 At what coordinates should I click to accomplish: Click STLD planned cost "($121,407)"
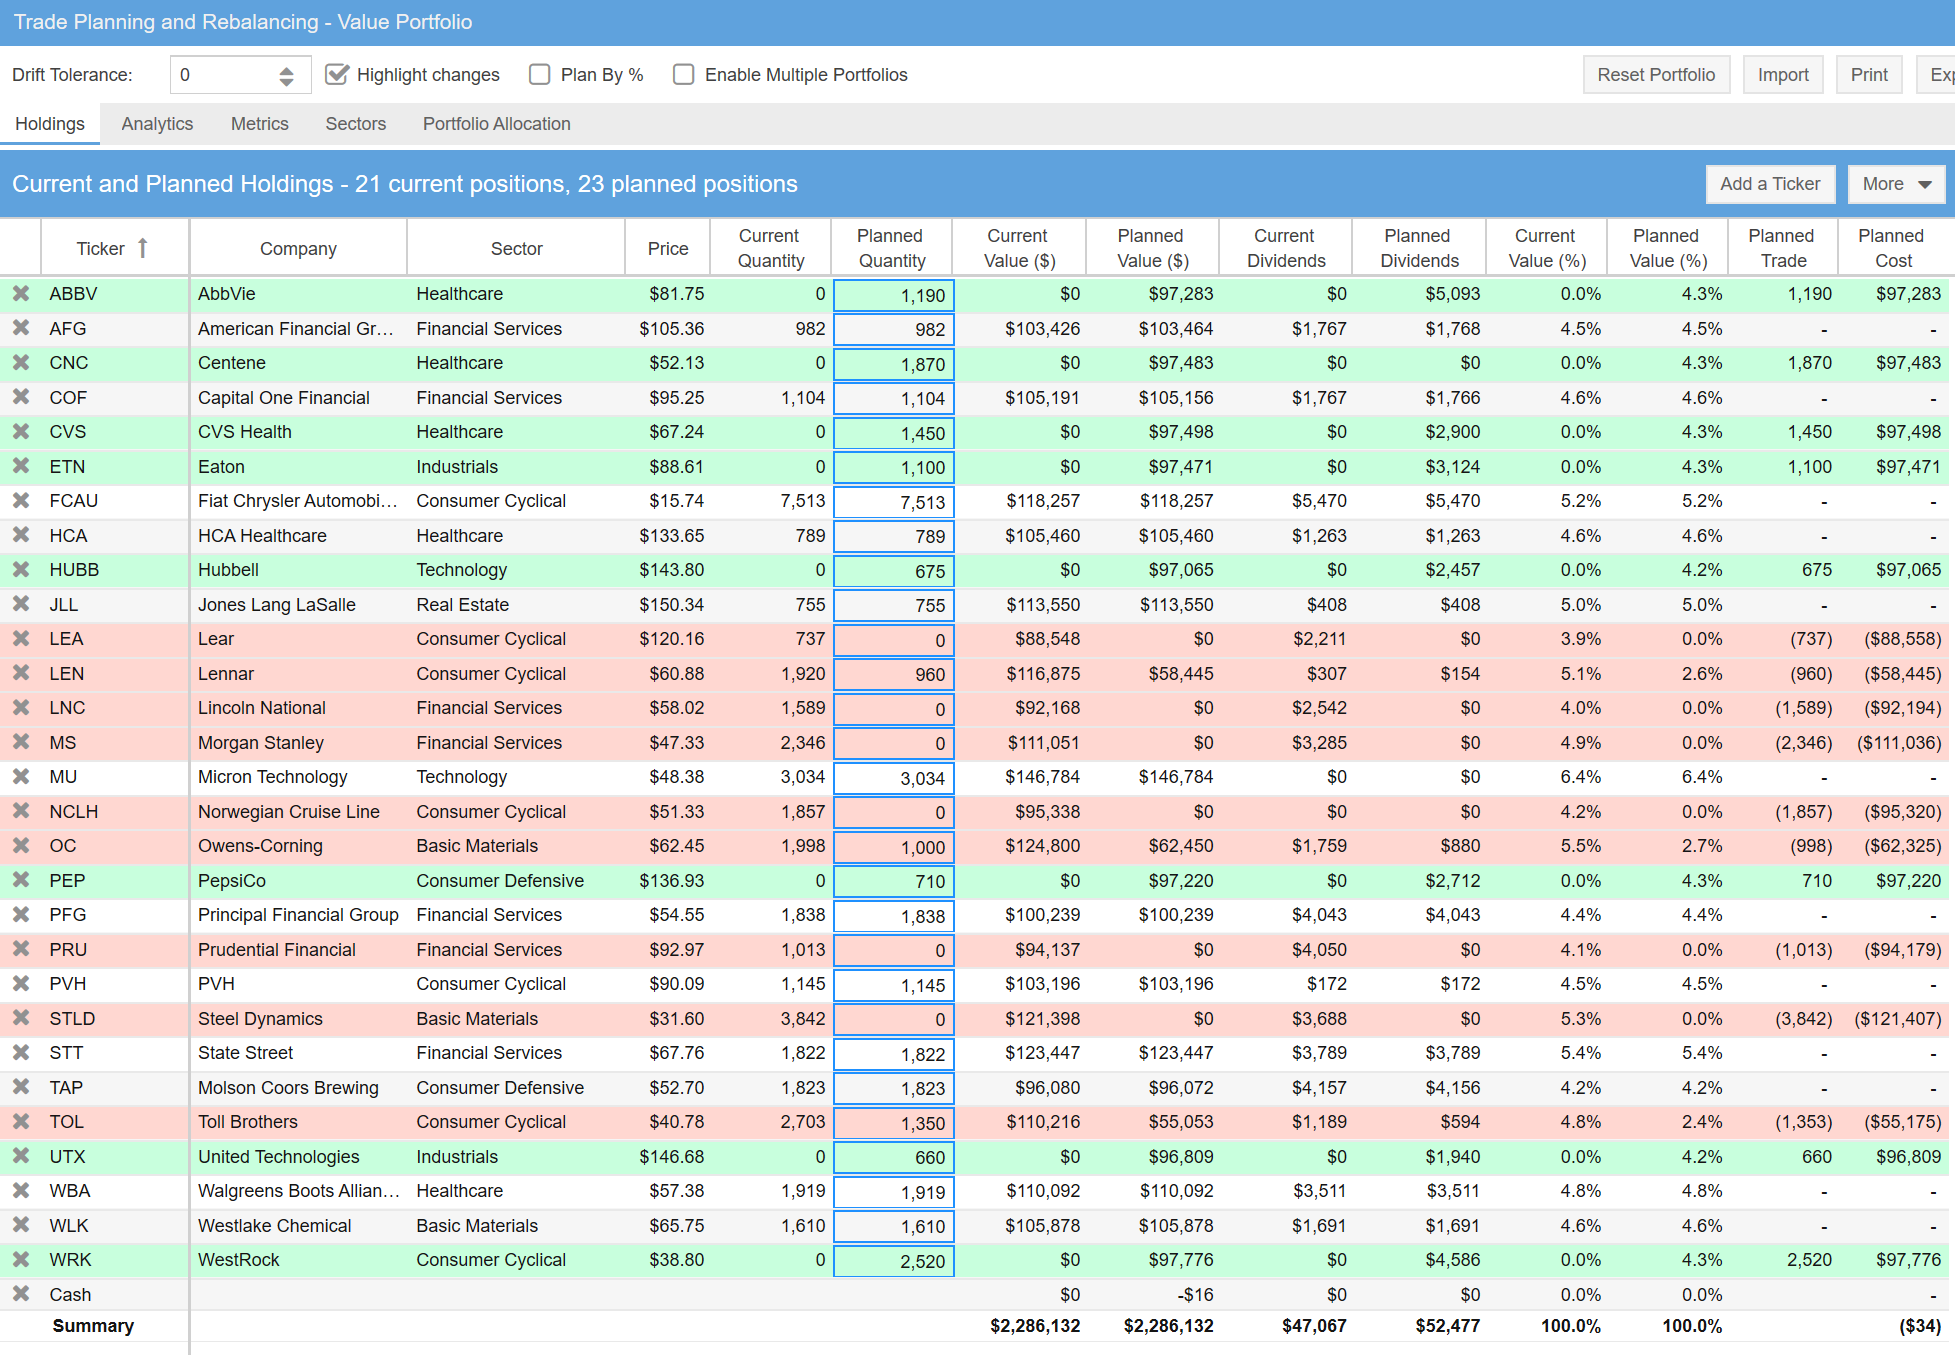(x=1897, y=1019)
